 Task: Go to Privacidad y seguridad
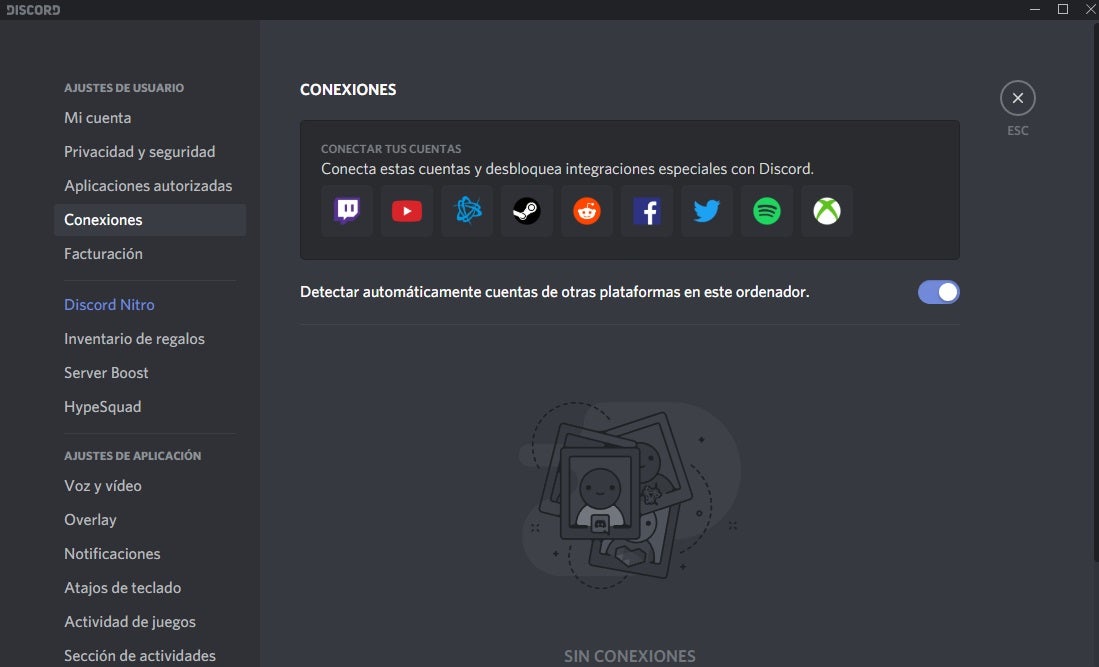tap(140, 152)
